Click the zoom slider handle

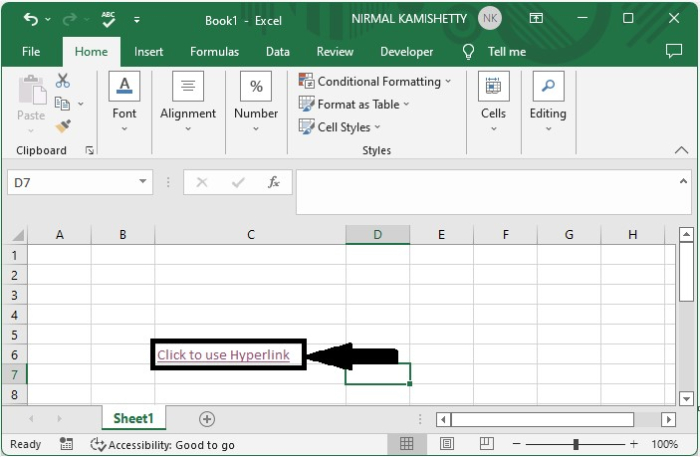576,444
